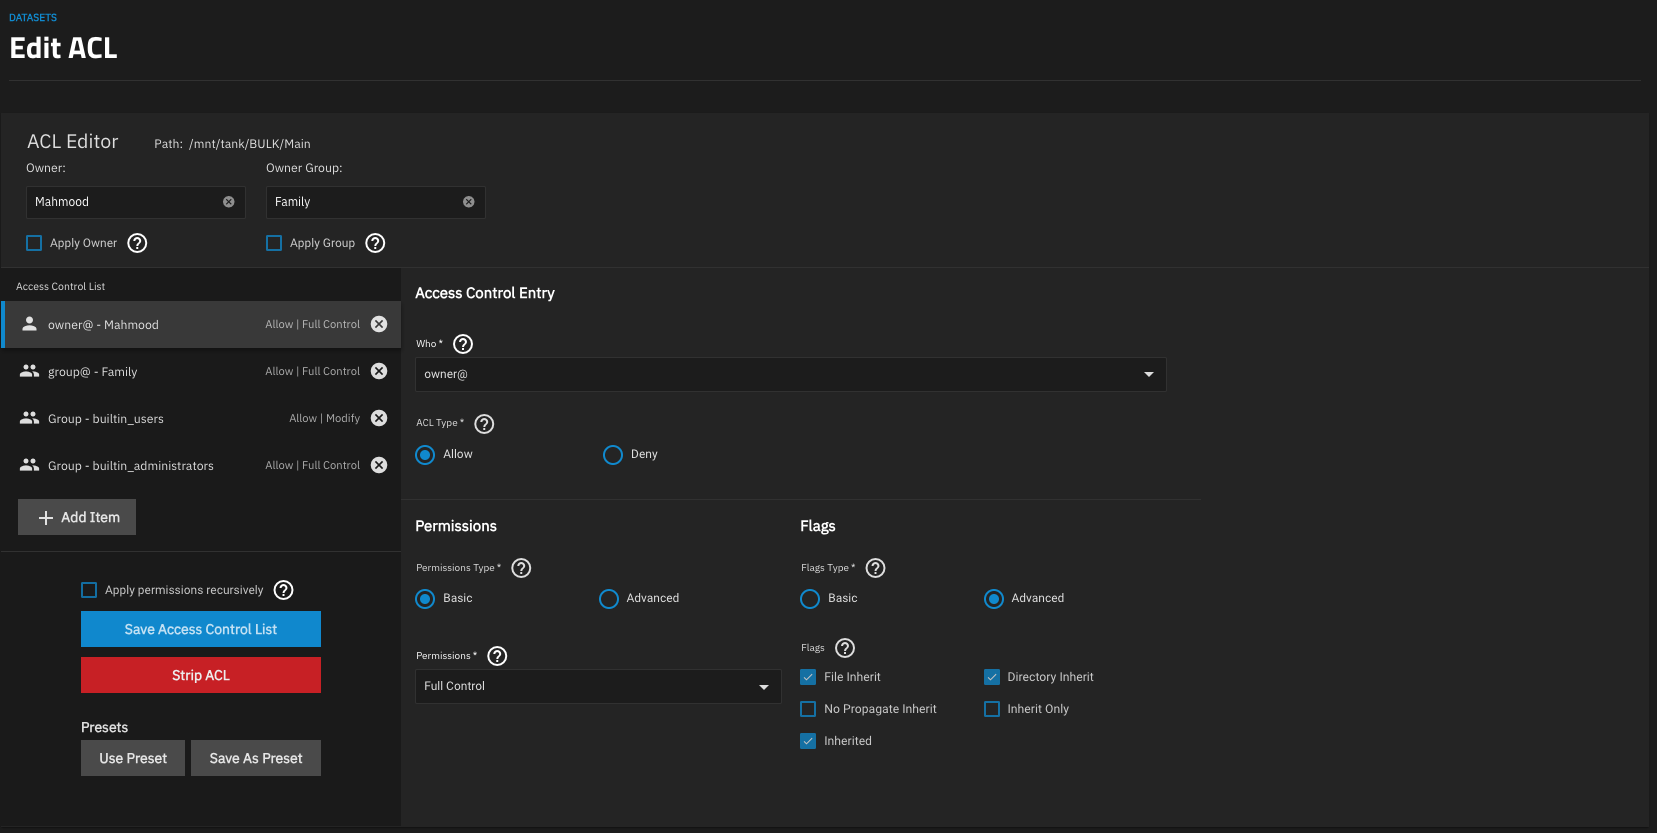Select the Group - builtin_administrators entry

[201, 465]
